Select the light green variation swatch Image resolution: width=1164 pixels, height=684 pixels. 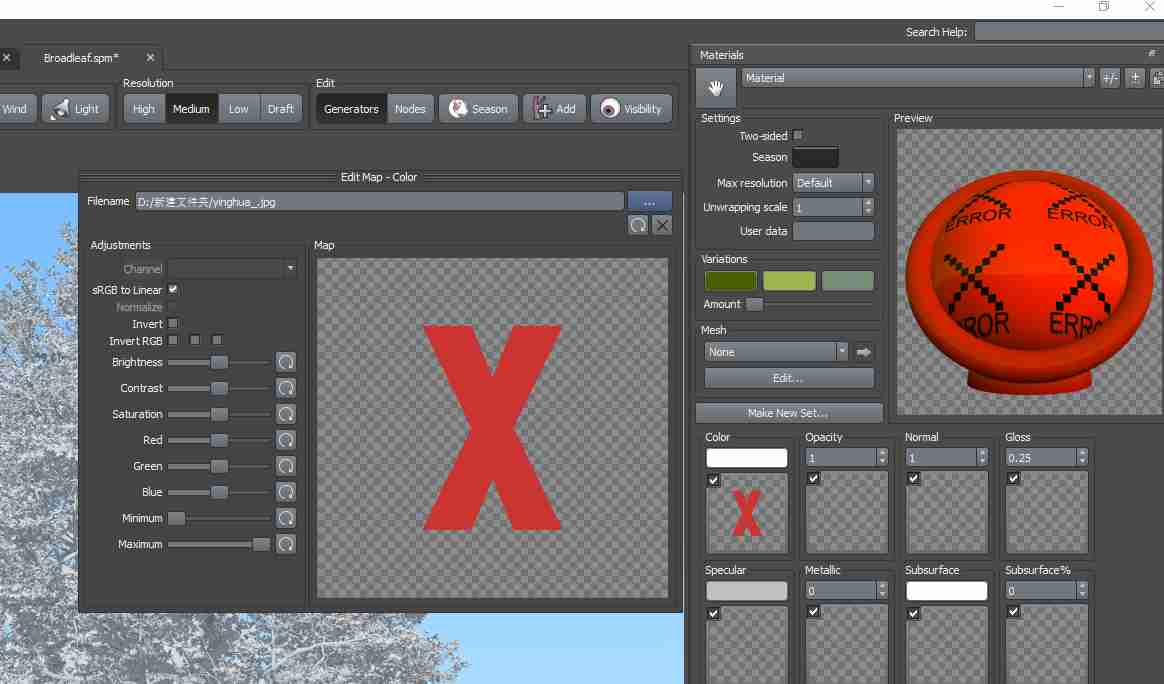point(789,281)
